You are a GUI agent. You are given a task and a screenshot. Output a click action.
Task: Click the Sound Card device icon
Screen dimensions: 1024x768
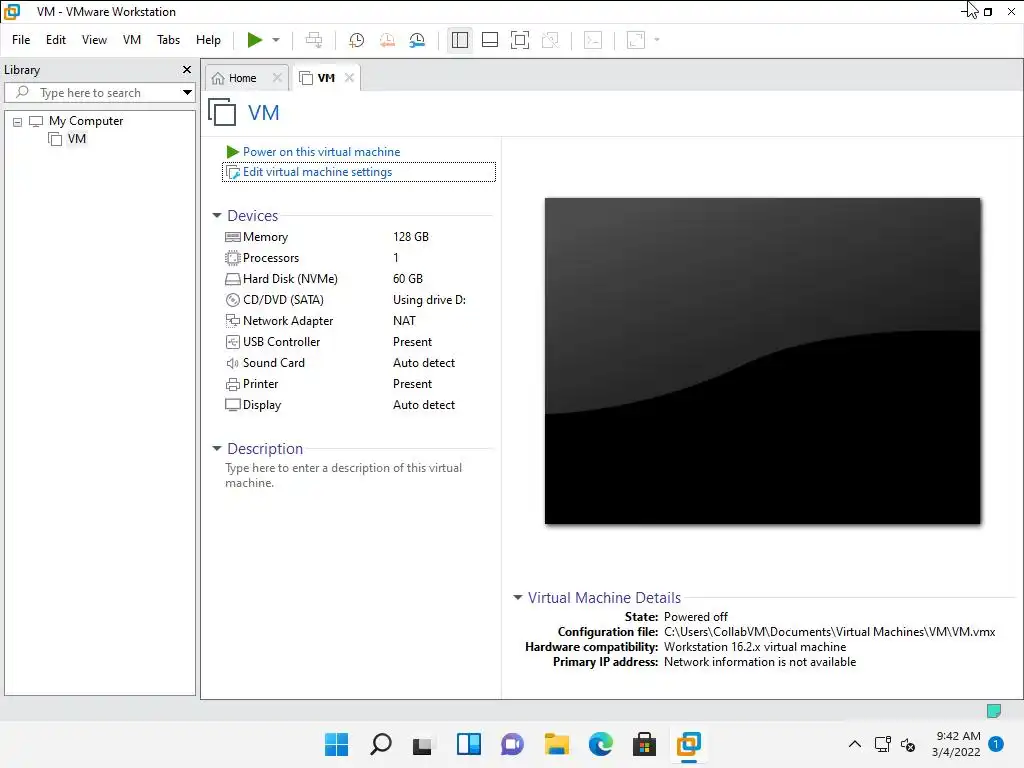point(232,363)
